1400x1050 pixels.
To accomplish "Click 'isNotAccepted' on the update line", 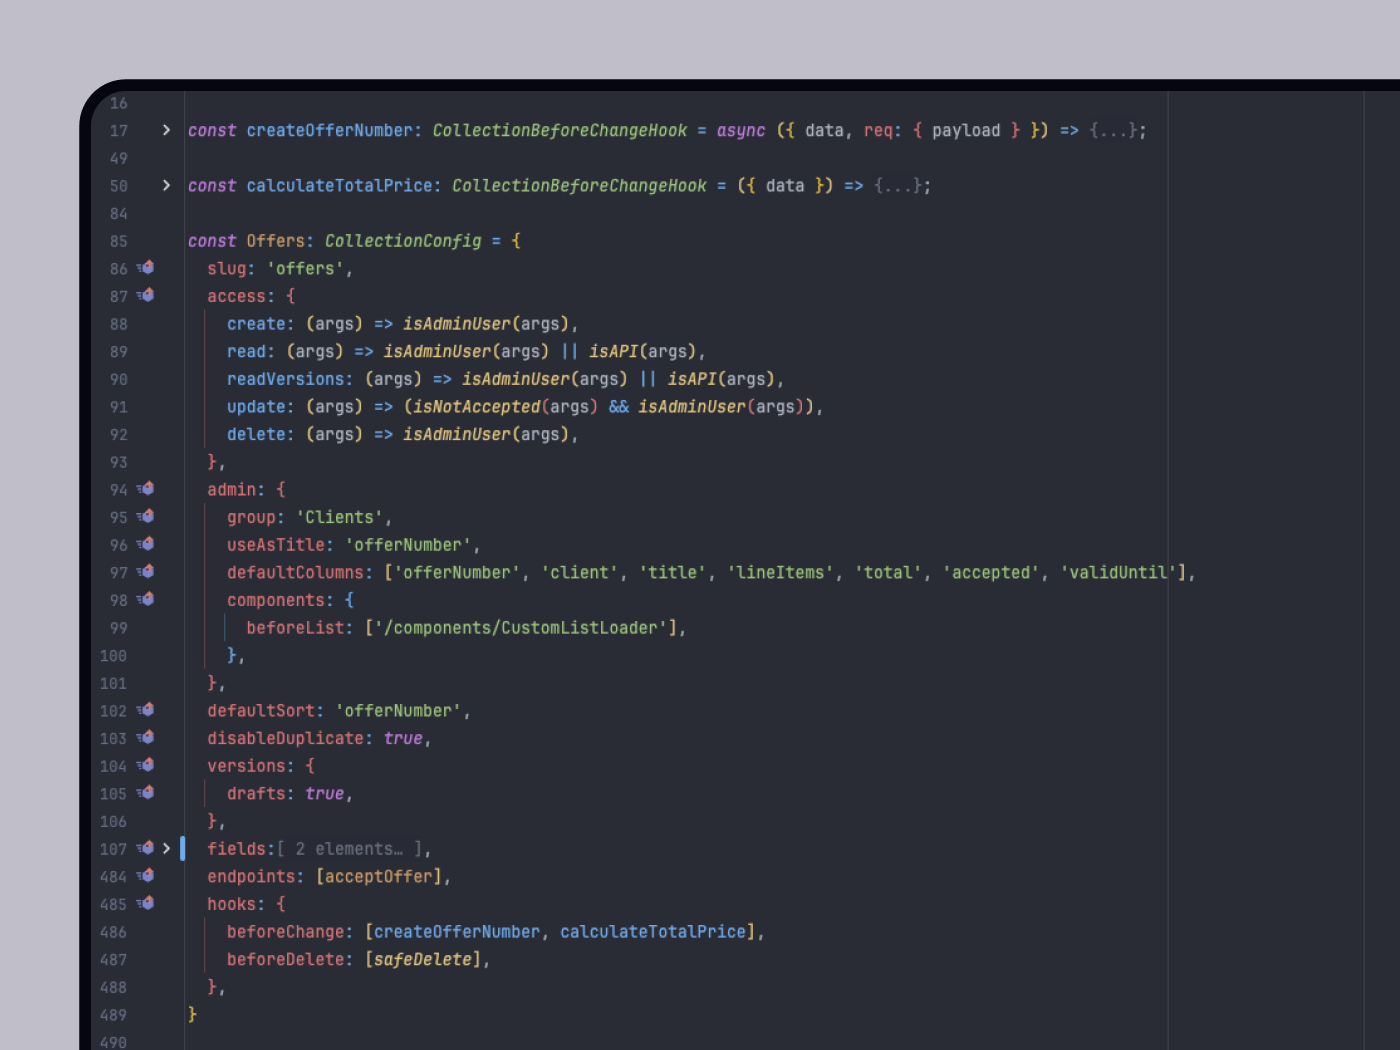I will tap(476, 407).
